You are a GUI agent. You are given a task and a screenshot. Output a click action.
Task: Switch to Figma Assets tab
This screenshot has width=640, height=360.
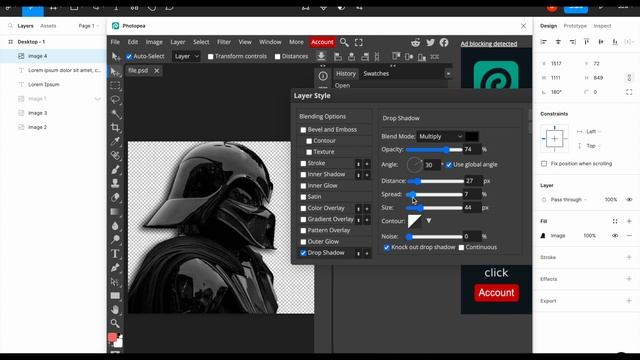click(x=48, y=26)
